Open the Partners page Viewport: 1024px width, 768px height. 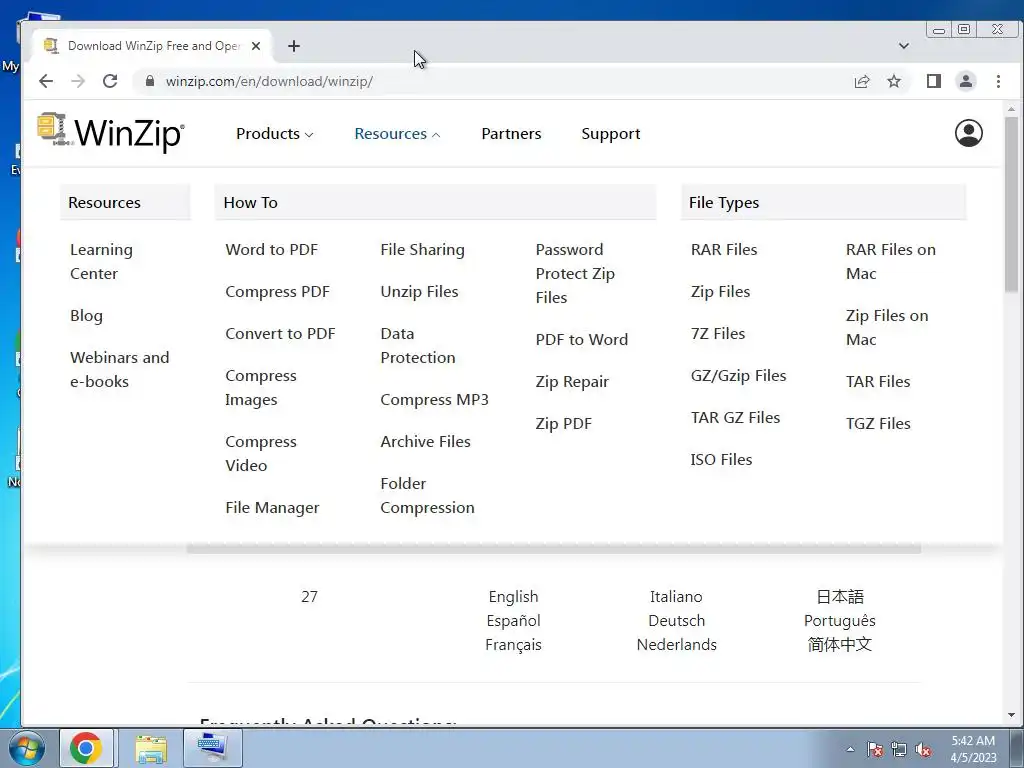click(511, 133)
